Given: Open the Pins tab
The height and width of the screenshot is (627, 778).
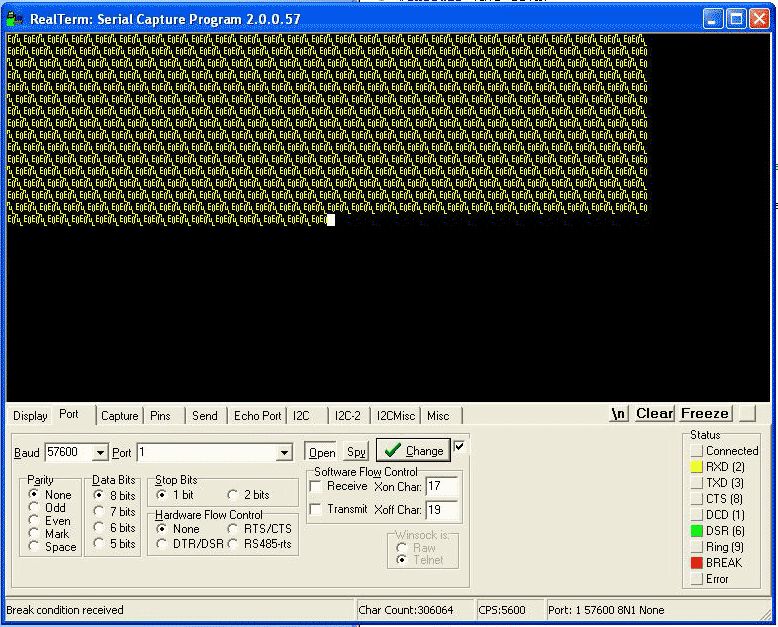Looking at the screenshot, I should coord(160,416).
